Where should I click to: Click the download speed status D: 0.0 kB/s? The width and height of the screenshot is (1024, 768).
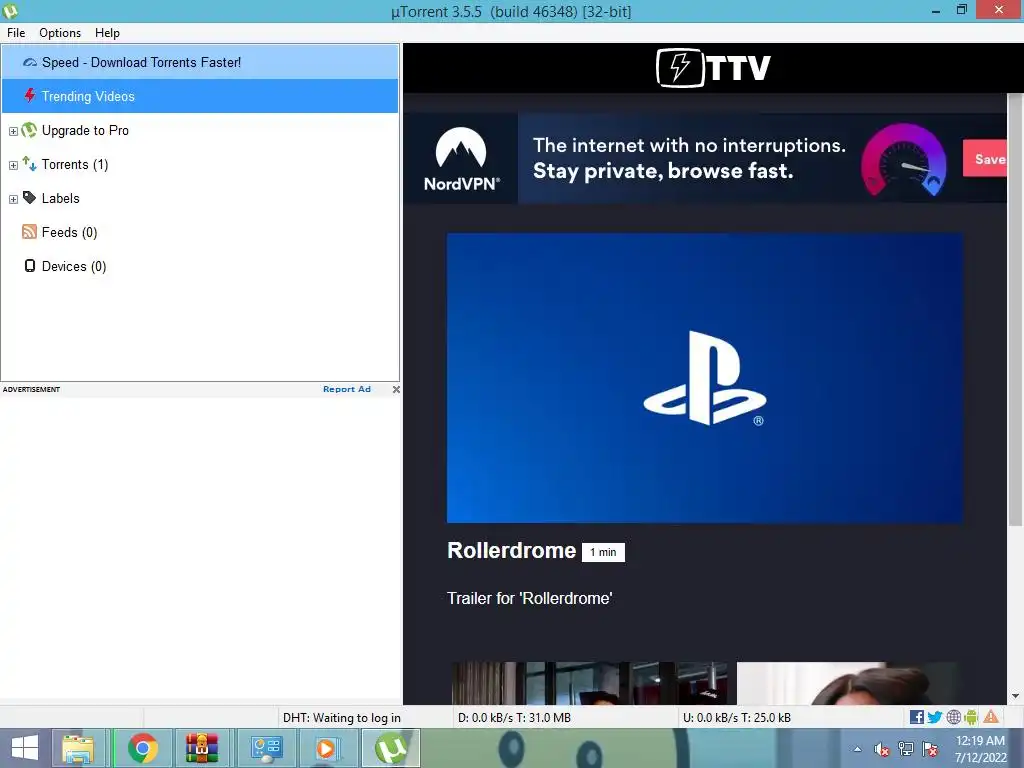[515, 718]
